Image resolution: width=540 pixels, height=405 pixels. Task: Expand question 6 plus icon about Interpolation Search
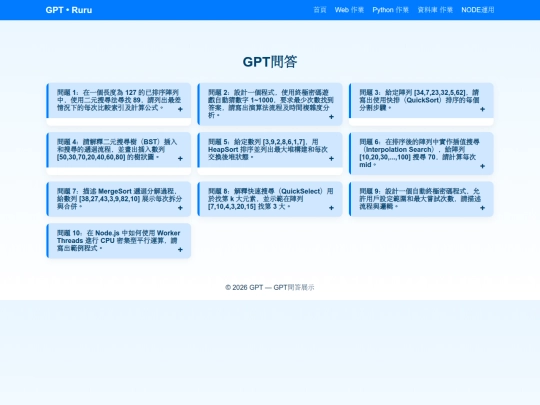click(x=482, y=166)
